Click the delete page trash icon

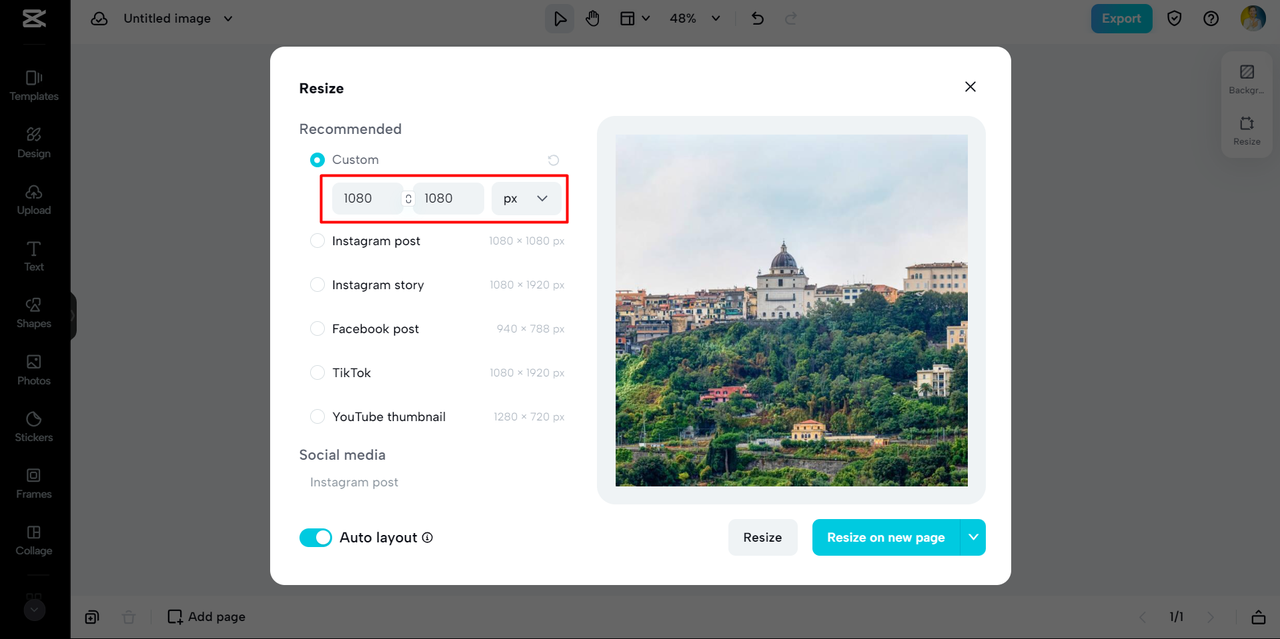point(128,617)
